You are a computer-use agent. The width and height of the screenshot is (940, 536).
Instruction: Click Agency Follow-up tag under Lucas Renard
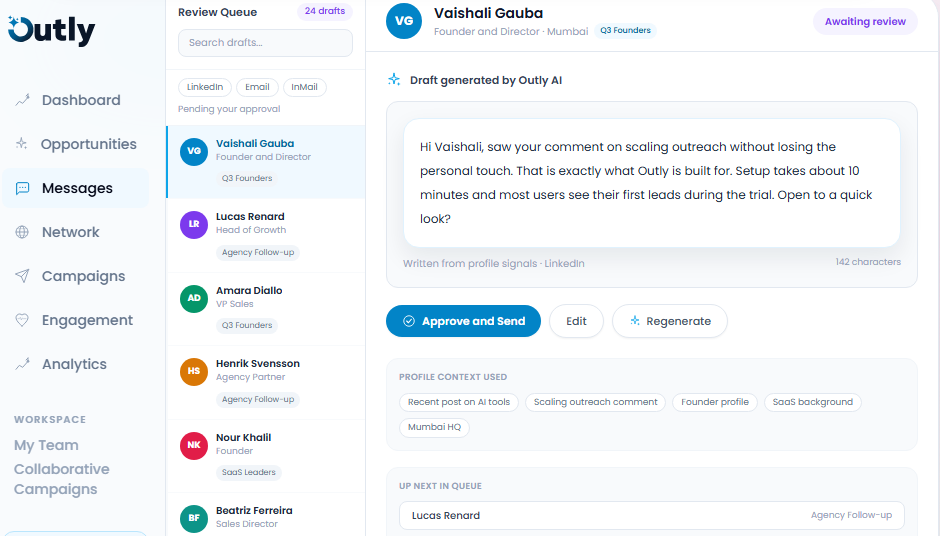(258, 252)
